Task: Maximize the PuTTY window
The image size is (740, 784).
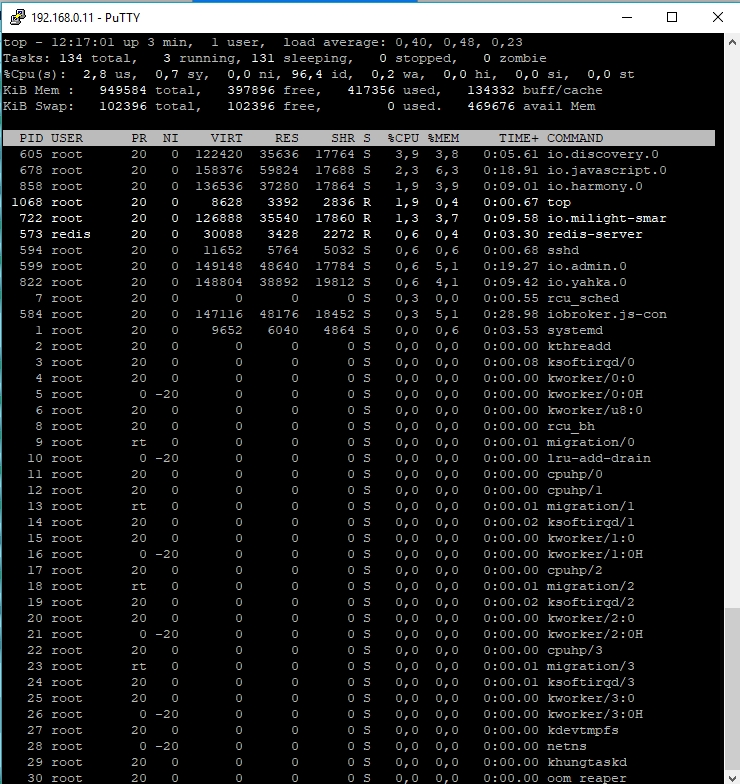Action: 672,18
